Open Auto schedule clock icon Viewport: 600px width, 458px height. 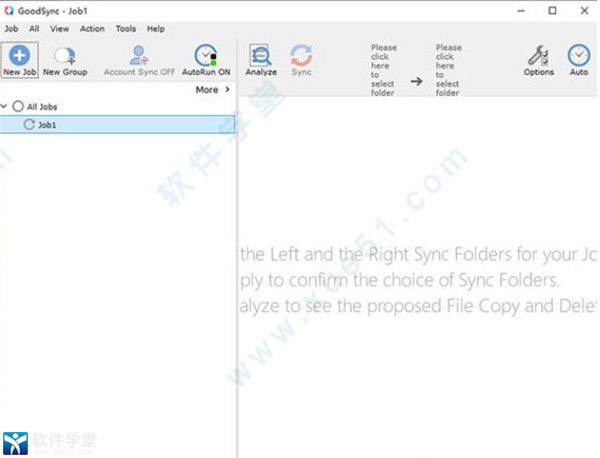(x=579, y=55)
